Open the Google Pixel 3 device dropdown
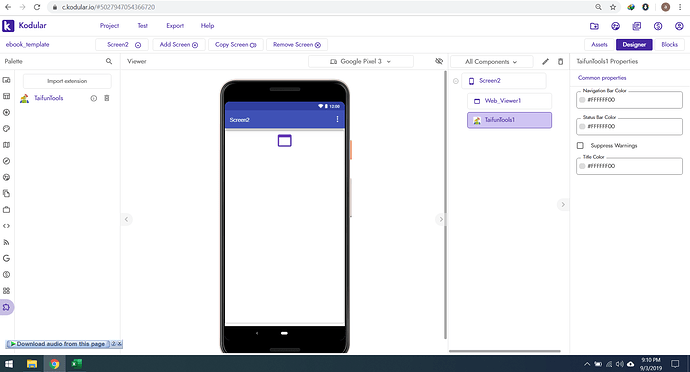 coord(361,62)
